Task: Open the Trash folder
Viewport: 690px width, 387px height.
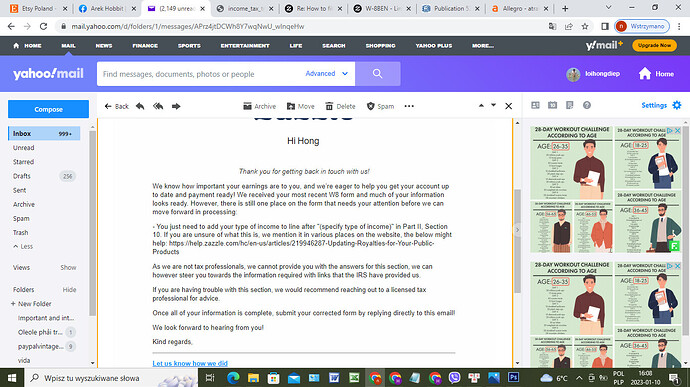Action: [x=20, y=232]
